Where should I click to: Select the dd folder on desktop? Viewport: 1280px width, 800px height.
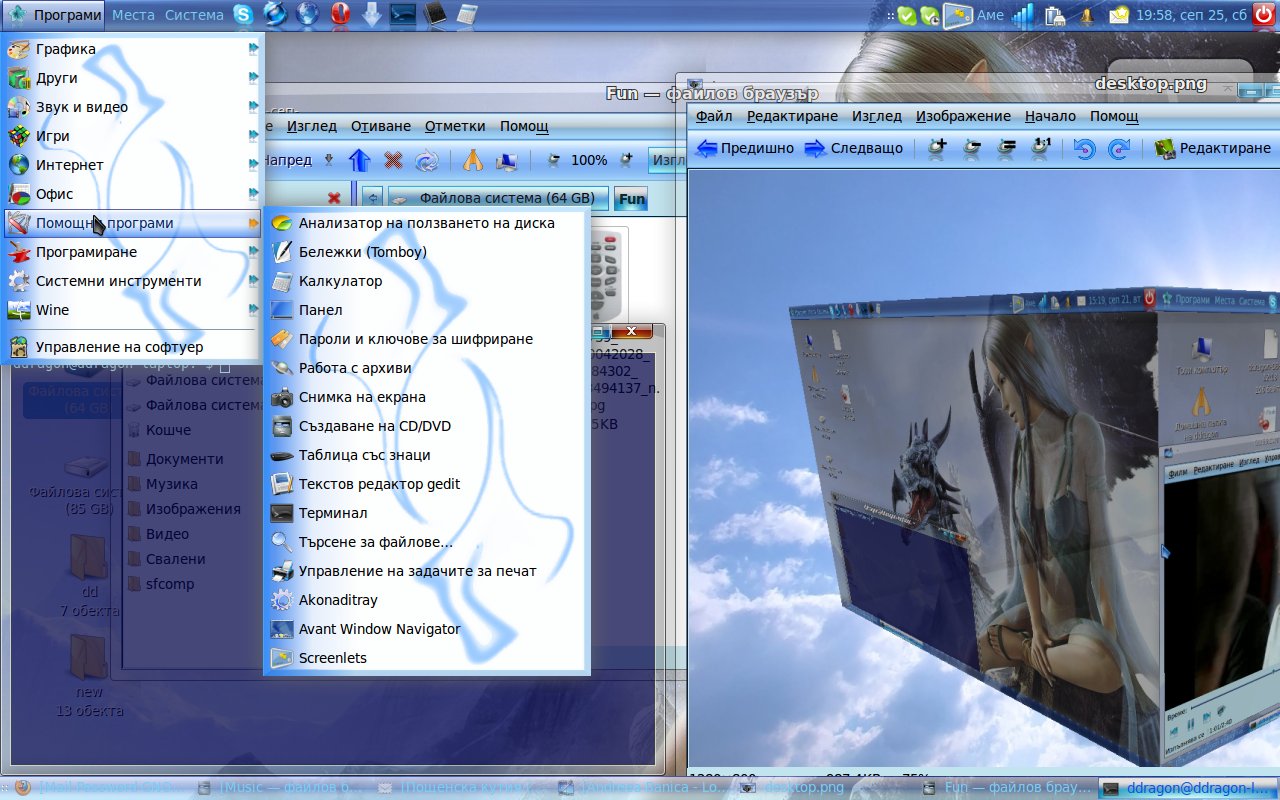(x=89, y=573)
